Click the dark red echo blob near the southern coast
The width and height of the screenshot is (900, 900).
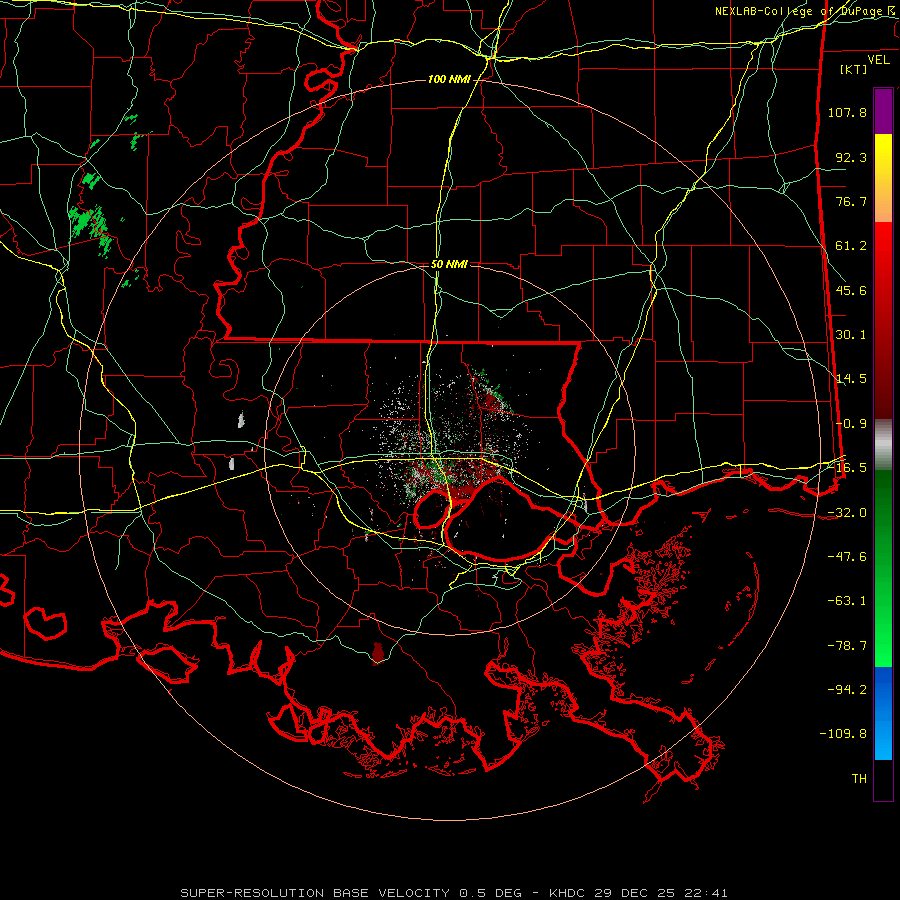tap(377, 653)
